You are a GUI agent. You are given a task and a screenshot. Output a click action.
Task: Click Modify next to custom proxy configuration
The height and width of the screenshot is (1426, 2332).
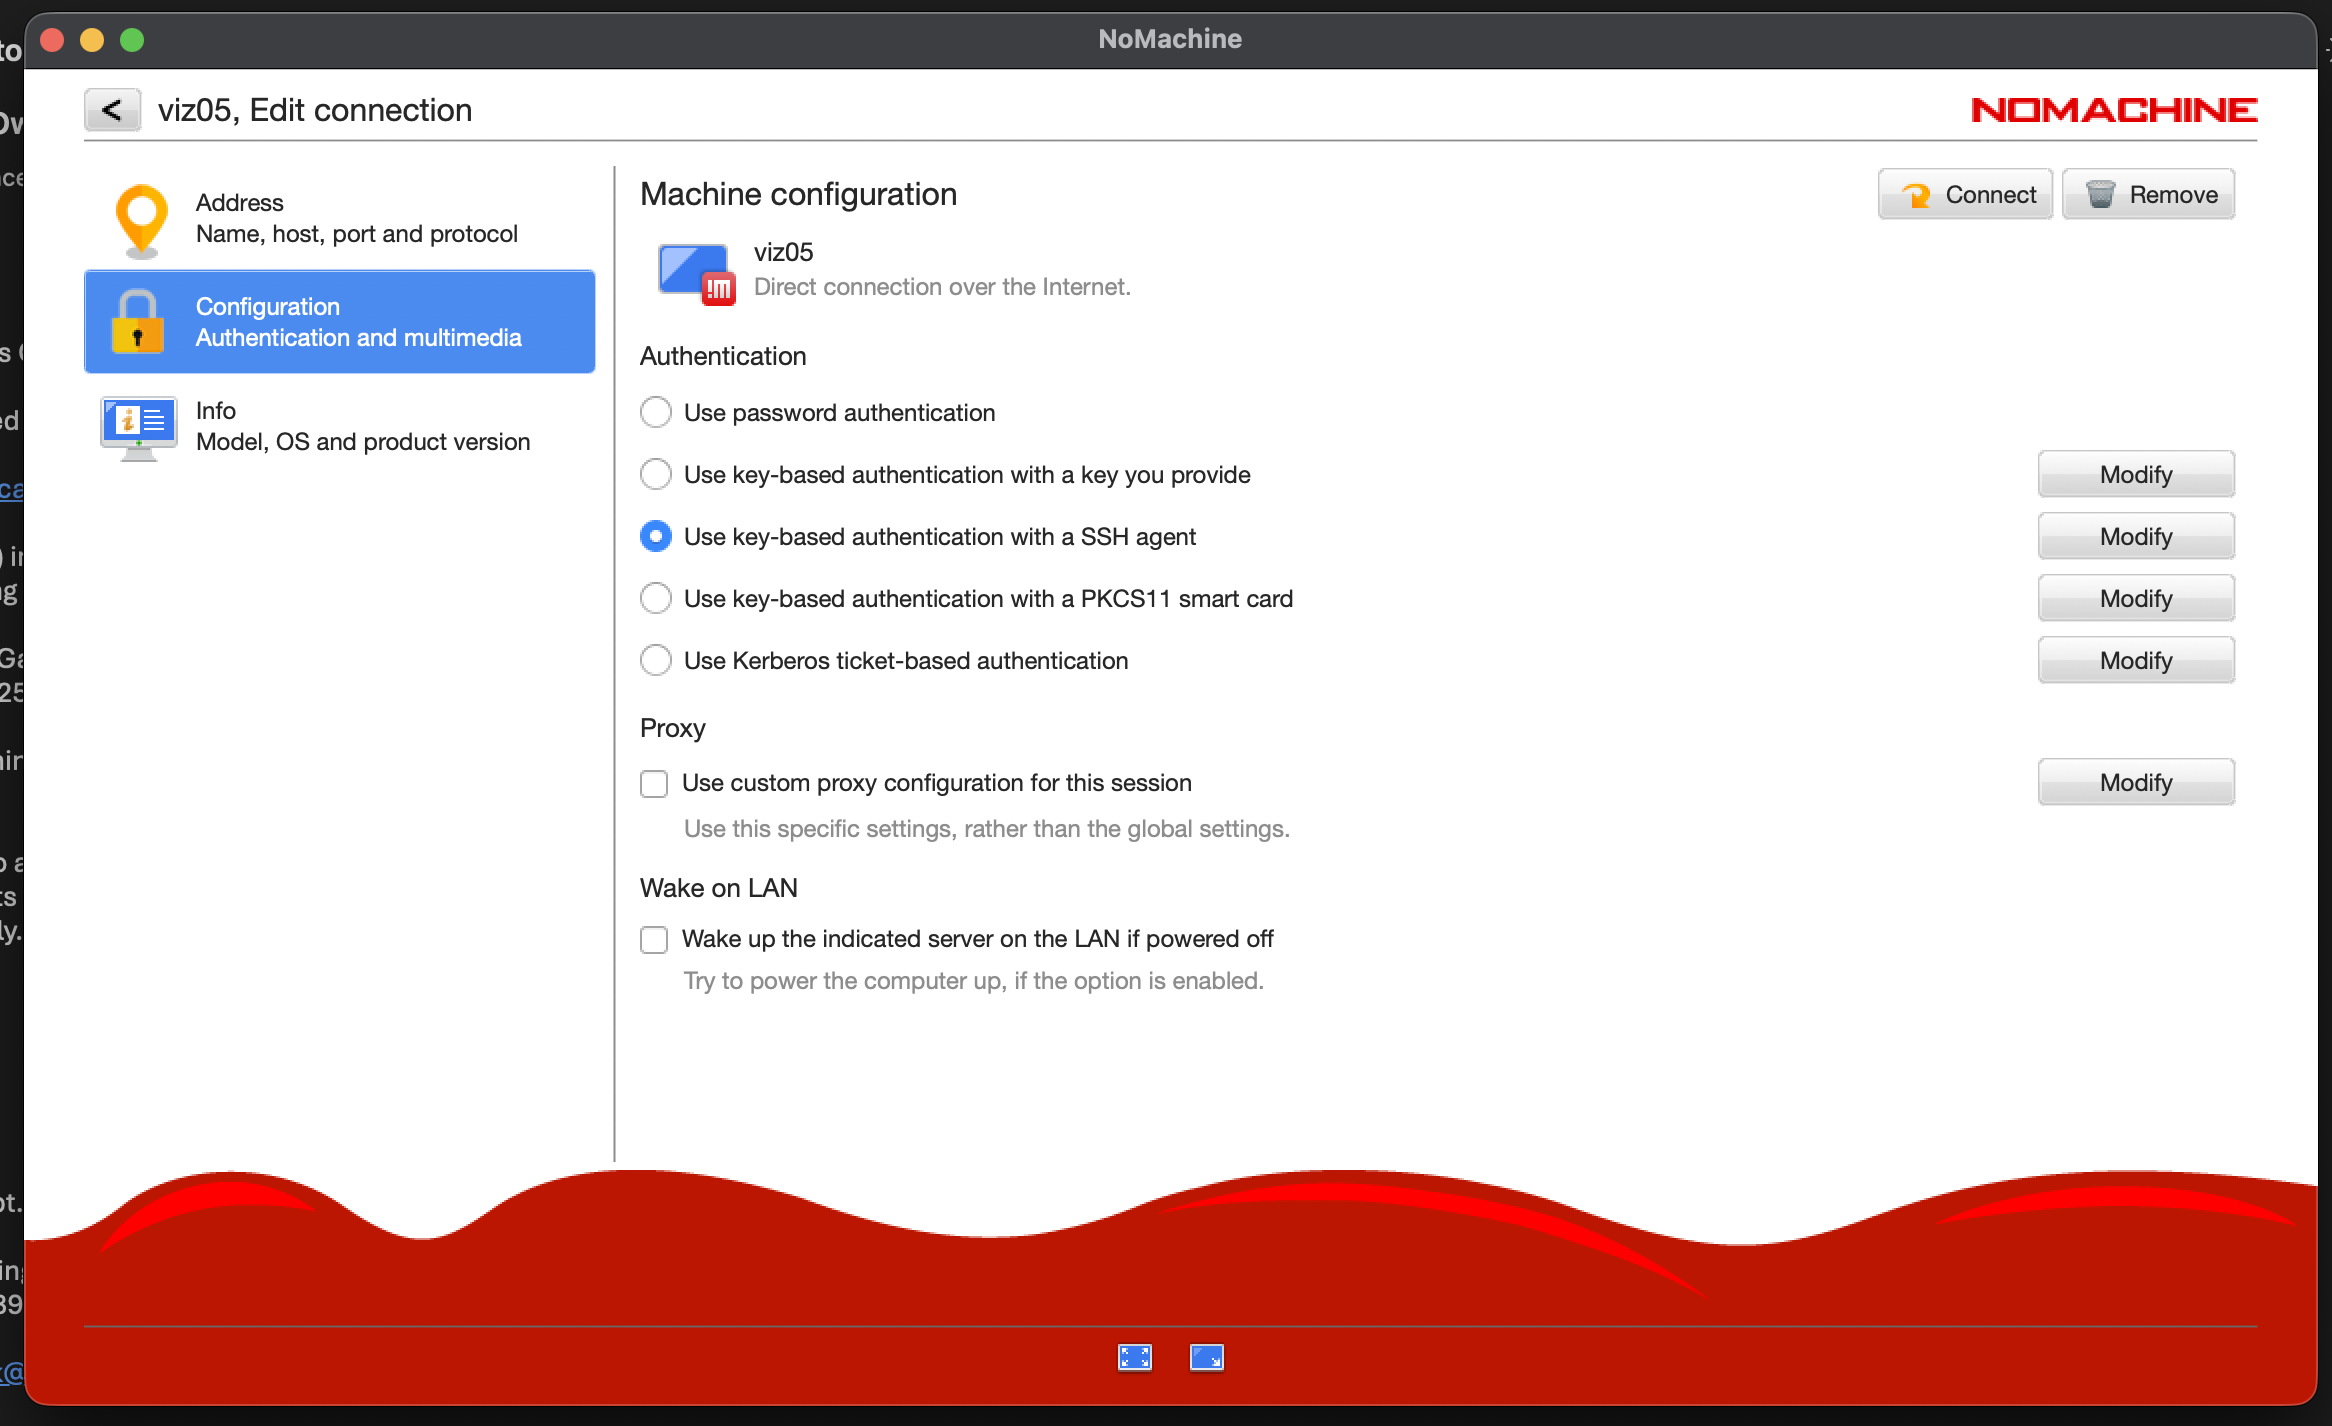tap(2135, 782)
